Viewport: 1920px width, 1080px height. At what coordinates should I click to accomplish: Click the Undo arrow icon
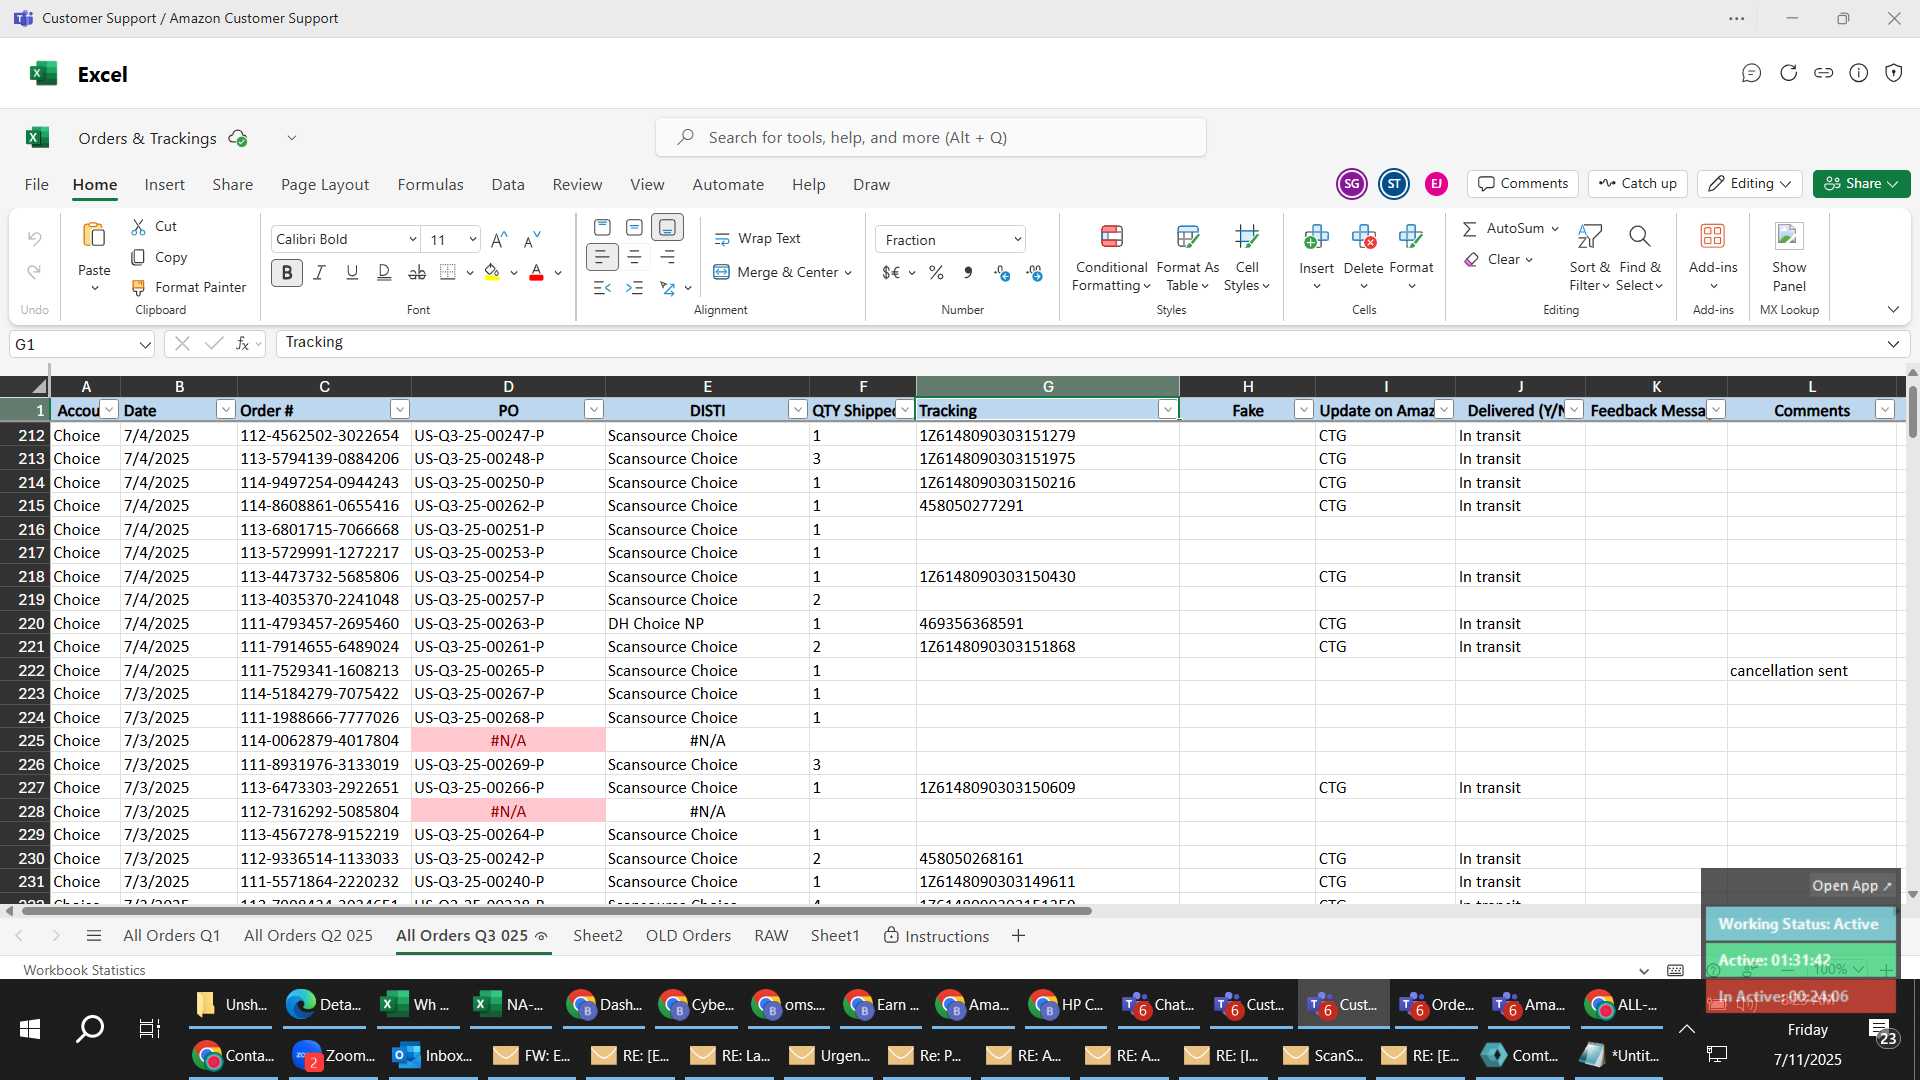click(x=35, y=238)
